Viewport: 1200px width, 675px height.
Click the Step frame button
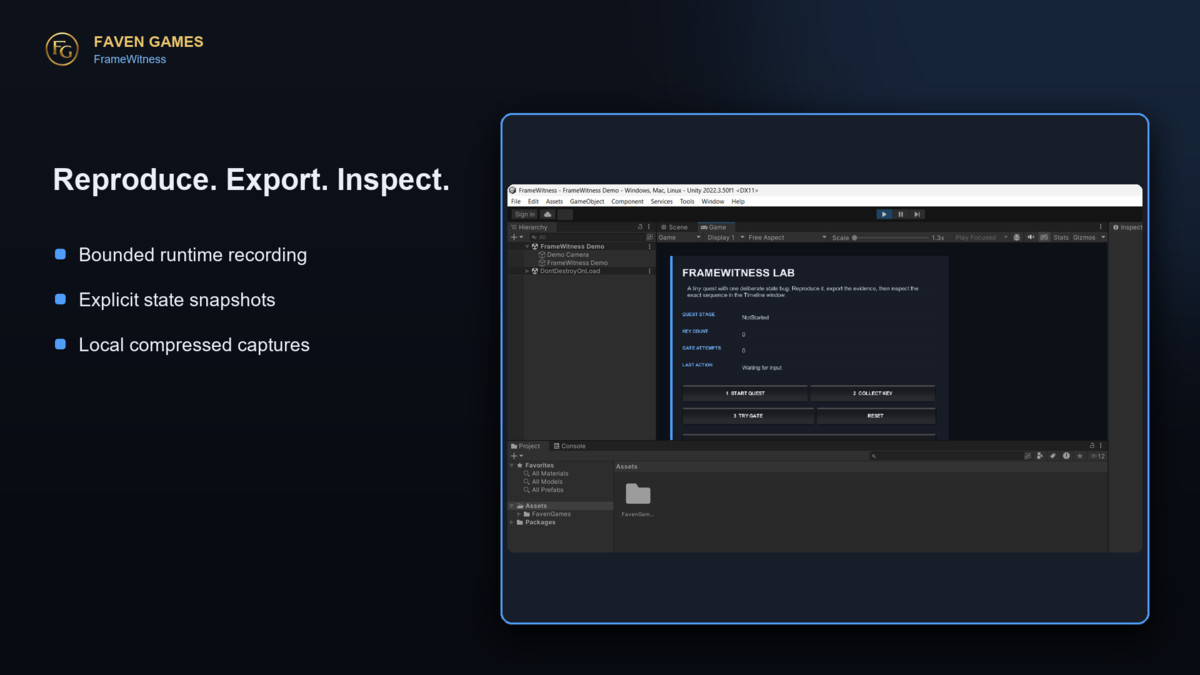pos(917,214)
